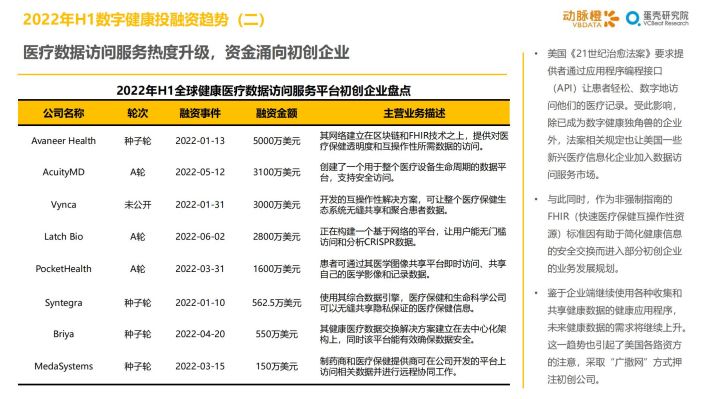This screenshot has width=710, height=399.
Task: Click the 5000万美元 funding amount
Action: 277,141
